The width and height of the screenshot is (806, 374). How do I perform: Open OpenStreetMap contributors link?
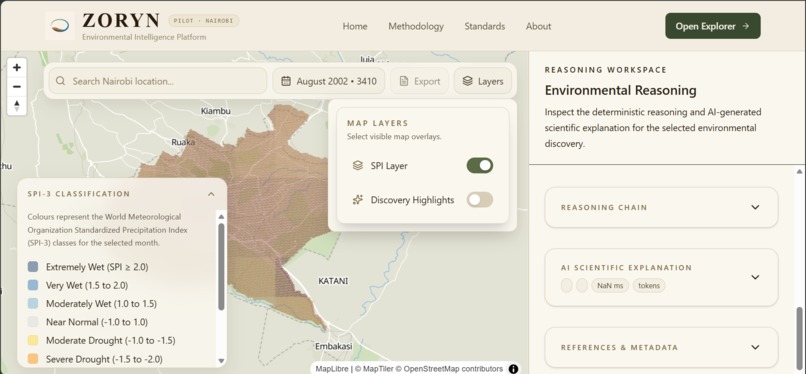(449, 369)
